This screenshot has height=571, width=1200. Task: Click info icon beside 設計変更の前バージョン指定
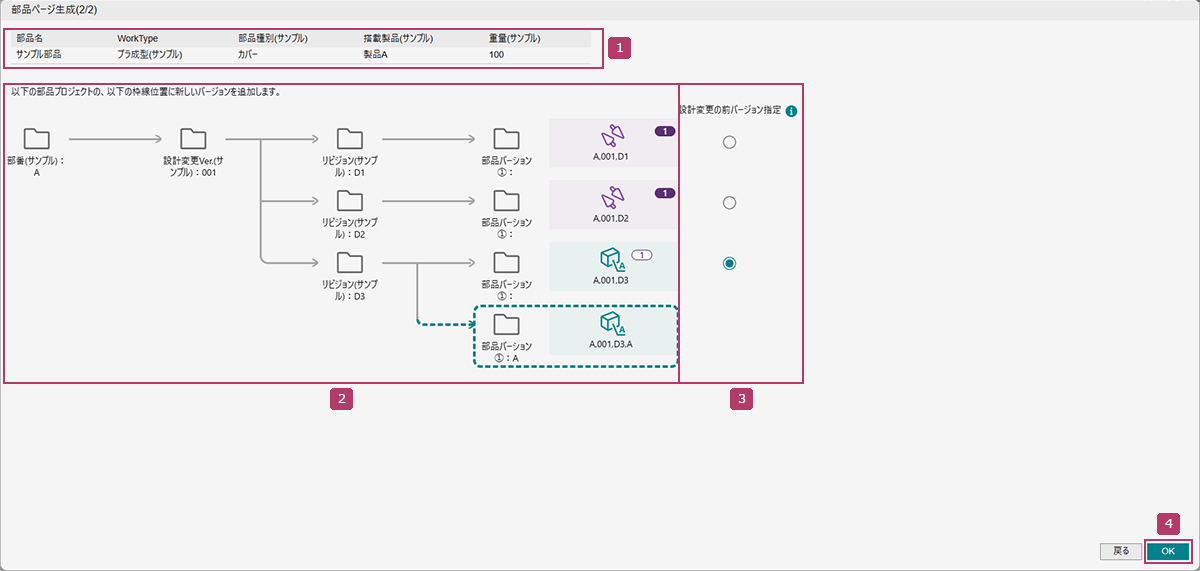click(791, 111)
